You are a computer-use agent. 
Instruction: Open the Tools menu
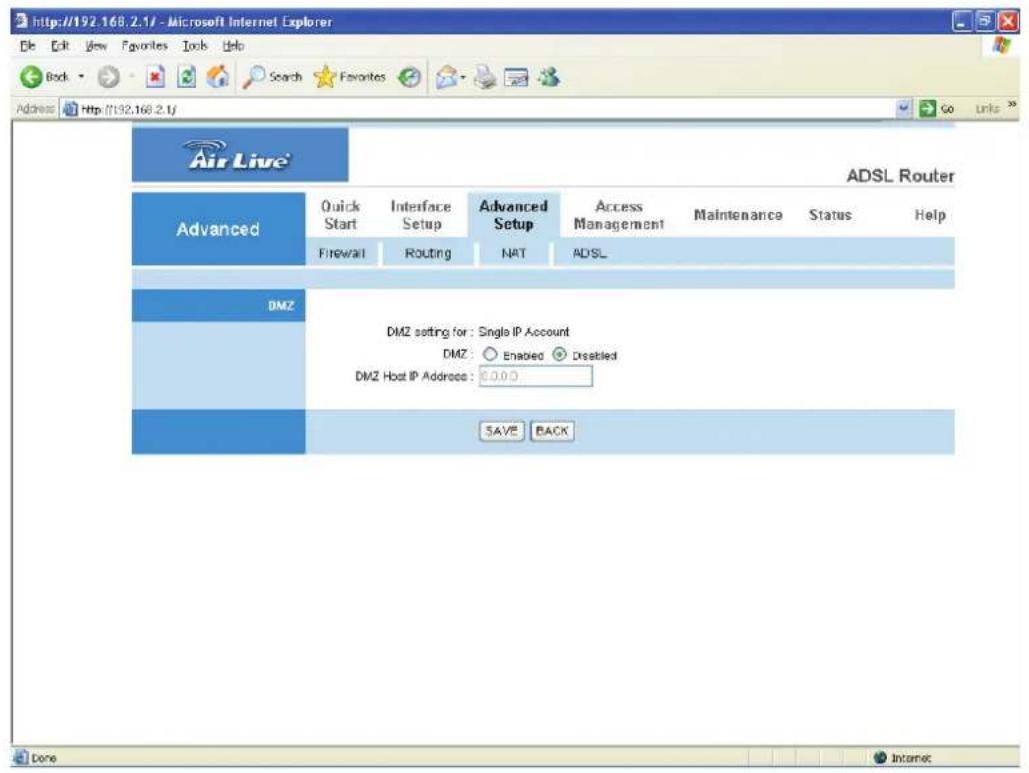coord(195,46)
